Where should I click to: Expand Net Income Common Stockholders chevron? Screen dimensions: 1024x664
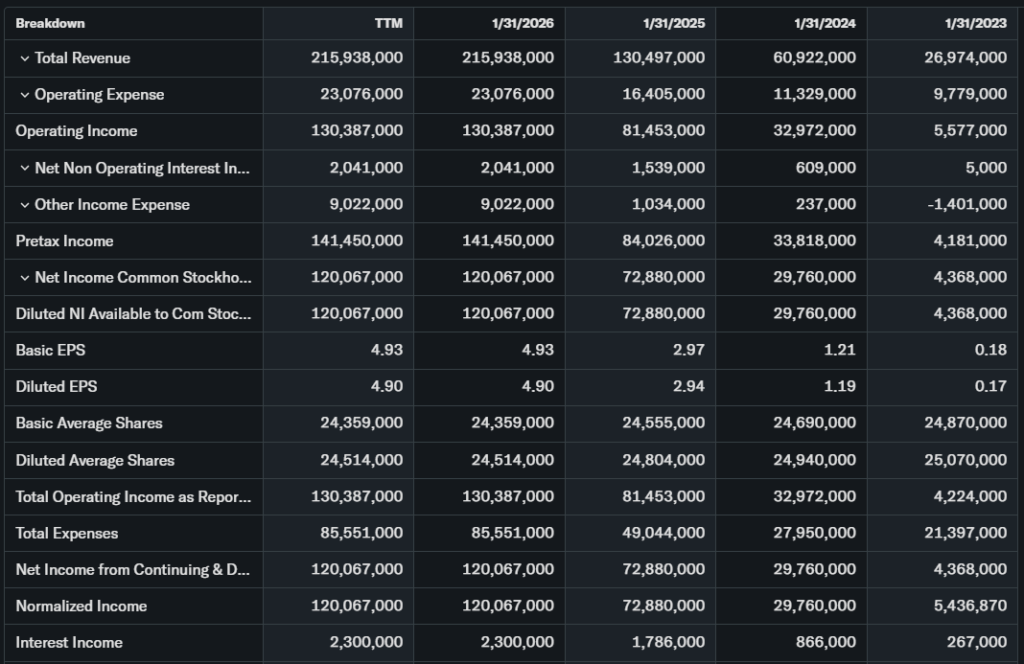tap(25, 278)
